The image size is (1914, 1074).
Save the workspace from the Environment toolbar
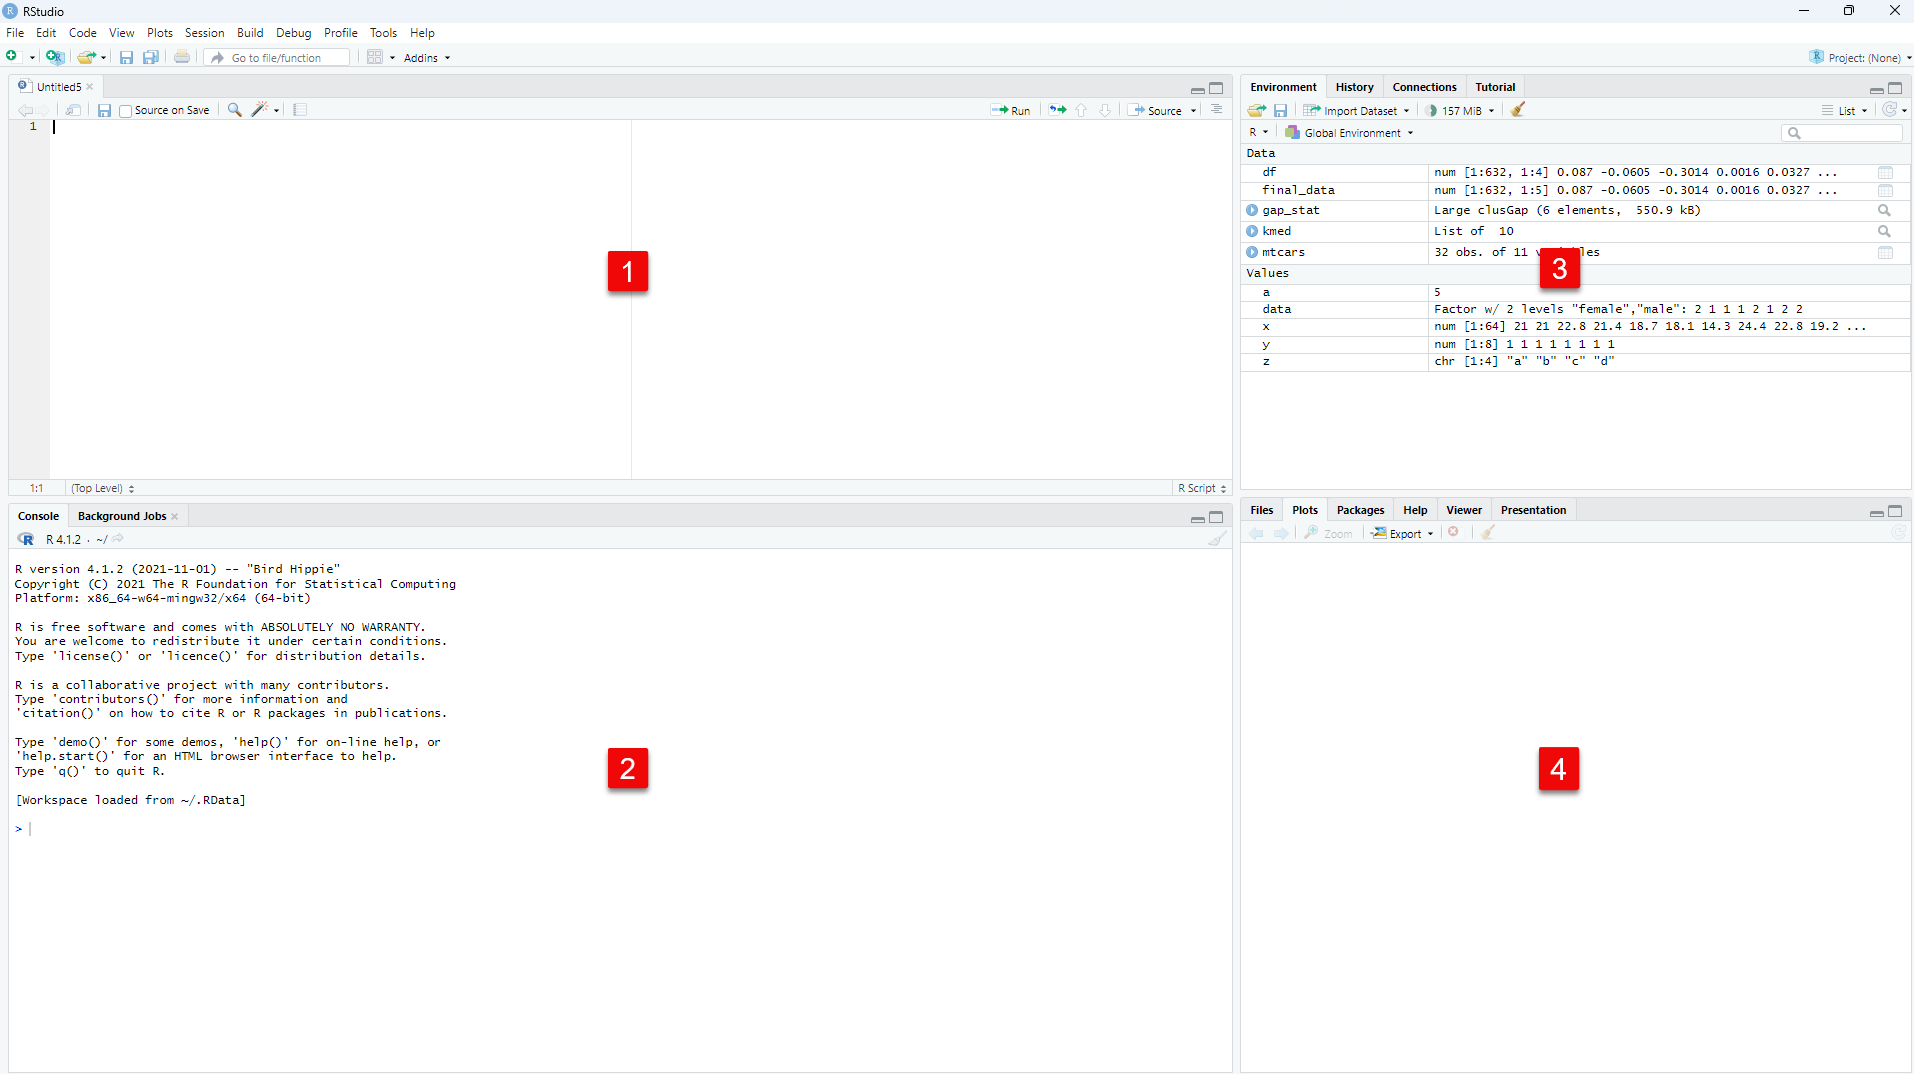(1280, 111)
